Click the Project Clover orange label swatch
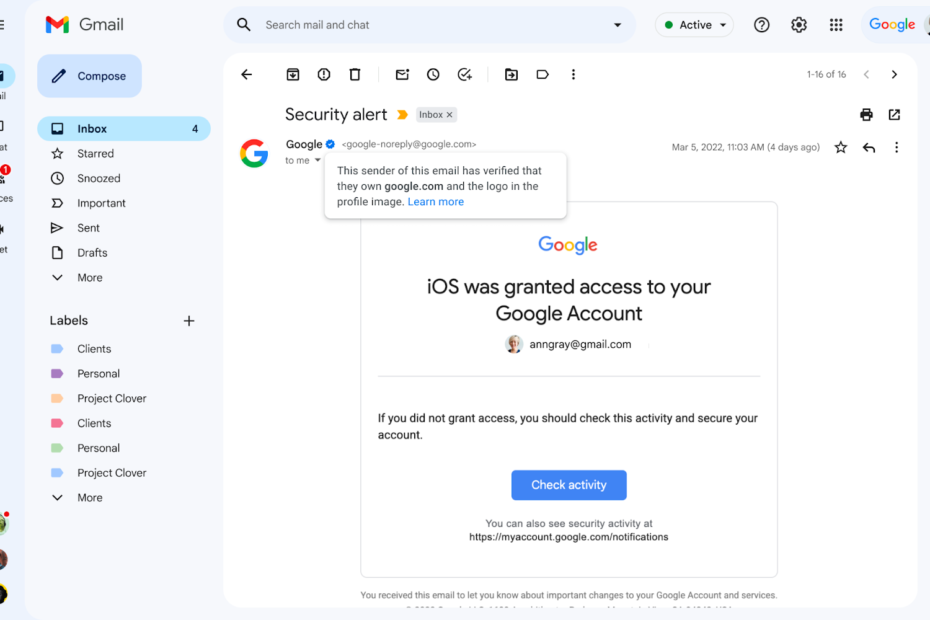The width and height of the screenshot is (930, 620). point(57,399)
